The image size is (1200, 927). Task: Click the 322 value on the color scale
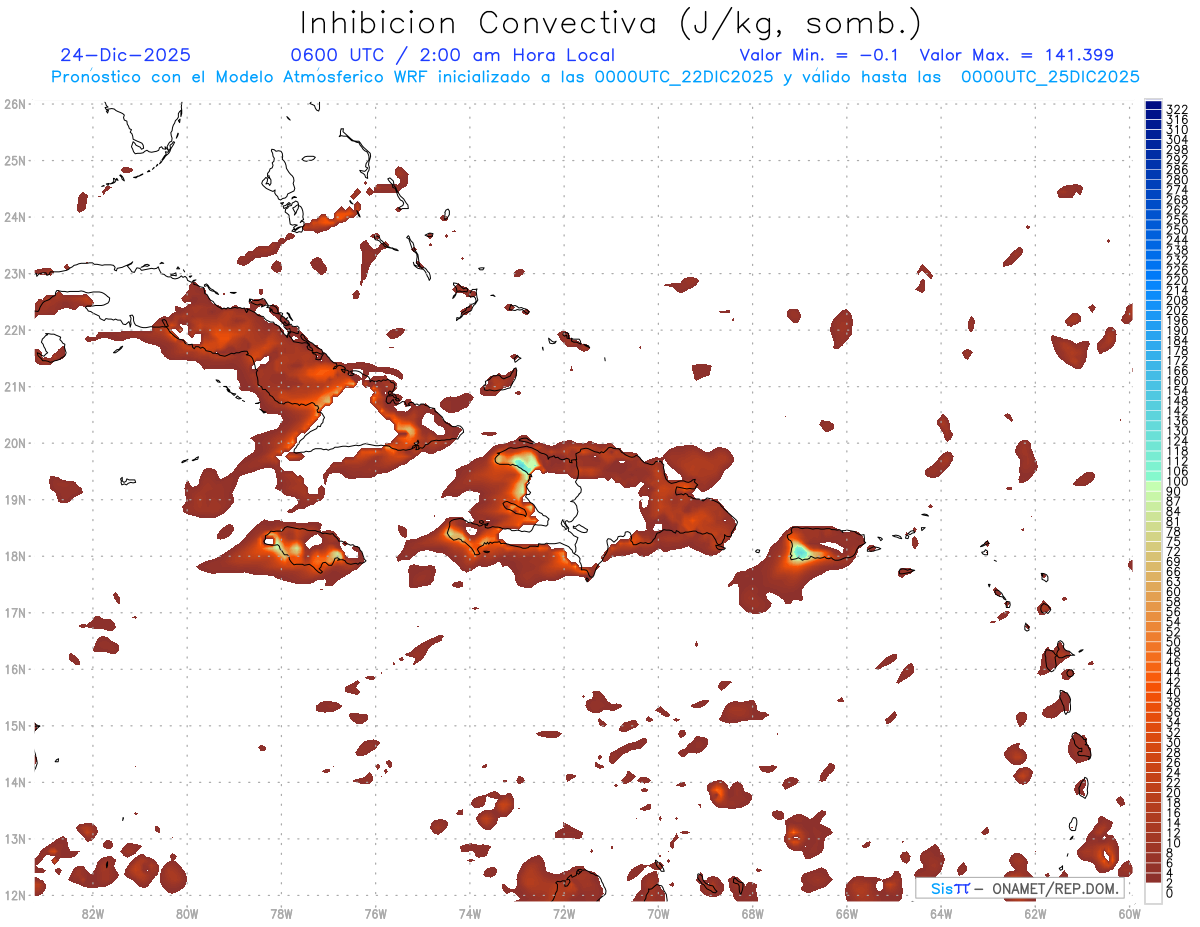point(1177,110)
